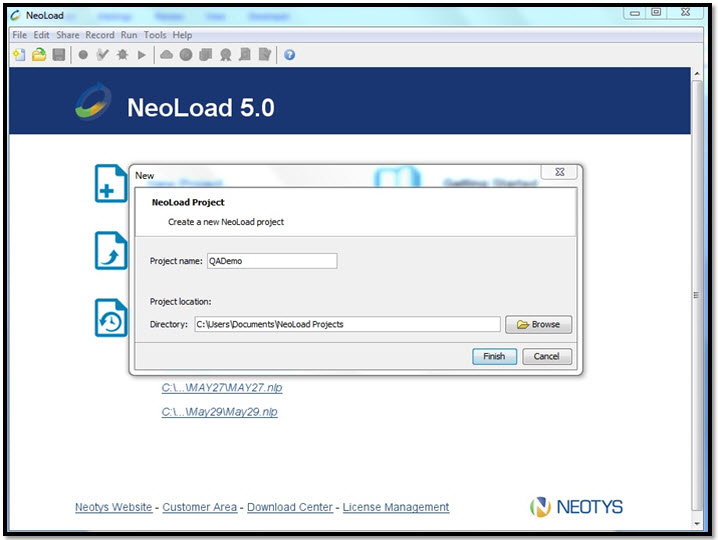Click the award ribbon toolbar icon
The image size is (718, 540).
point(225,55)
